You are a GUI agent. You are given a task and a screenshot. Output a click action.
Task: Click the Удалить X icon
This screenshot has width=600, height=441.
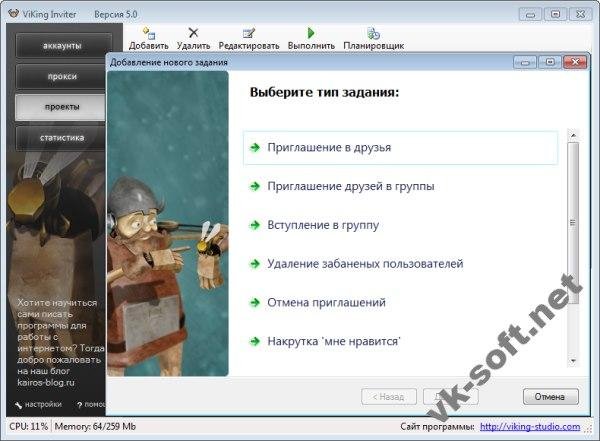pyautogui.click(x=194, y=33)
